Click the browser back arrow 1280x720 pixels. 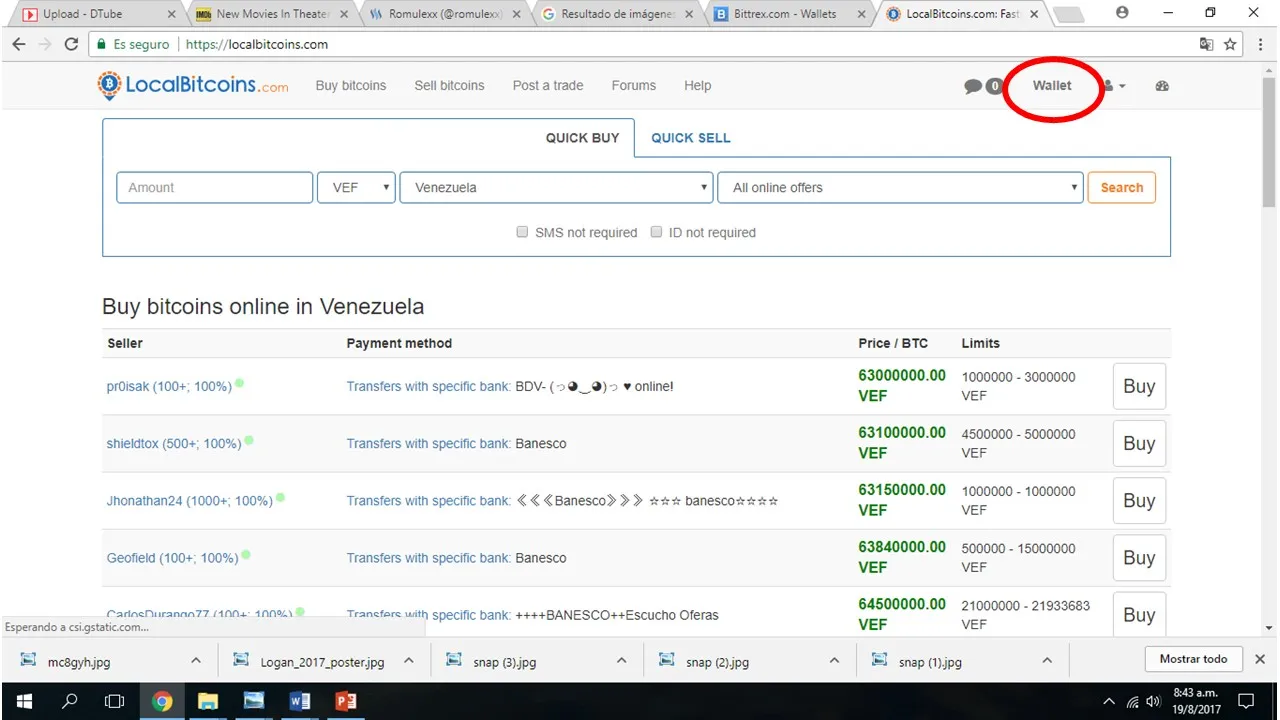[19, 44]
